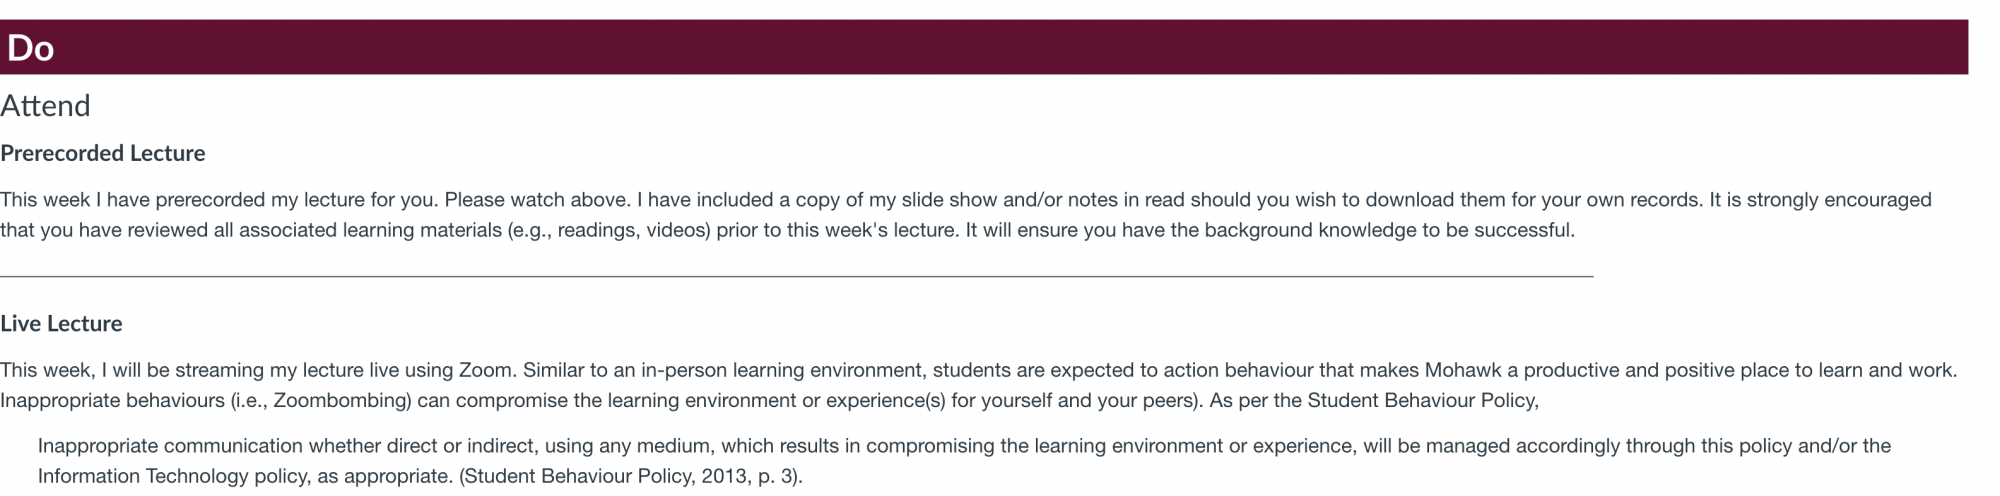Click the word 'Zoom' in Live Lecture paragraph
The width and height of the screenshot is (2000, 496).
tap(485, 370)
